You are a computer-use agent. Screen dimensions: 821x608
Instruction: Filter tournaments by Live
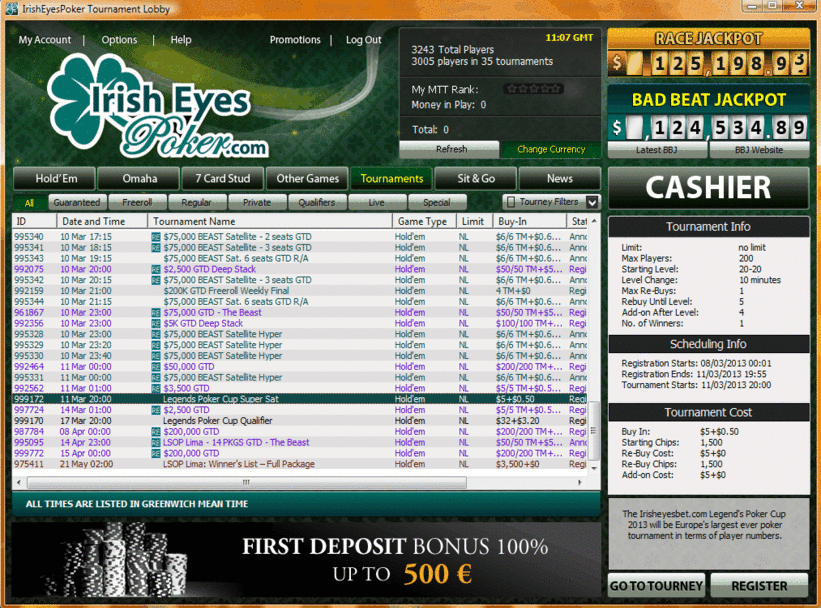coord(377,203)
